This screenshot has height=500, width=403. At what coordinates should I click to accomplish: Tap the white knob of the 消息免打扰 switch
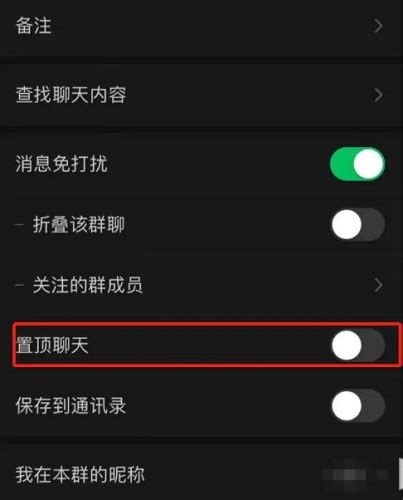(368, 164)
